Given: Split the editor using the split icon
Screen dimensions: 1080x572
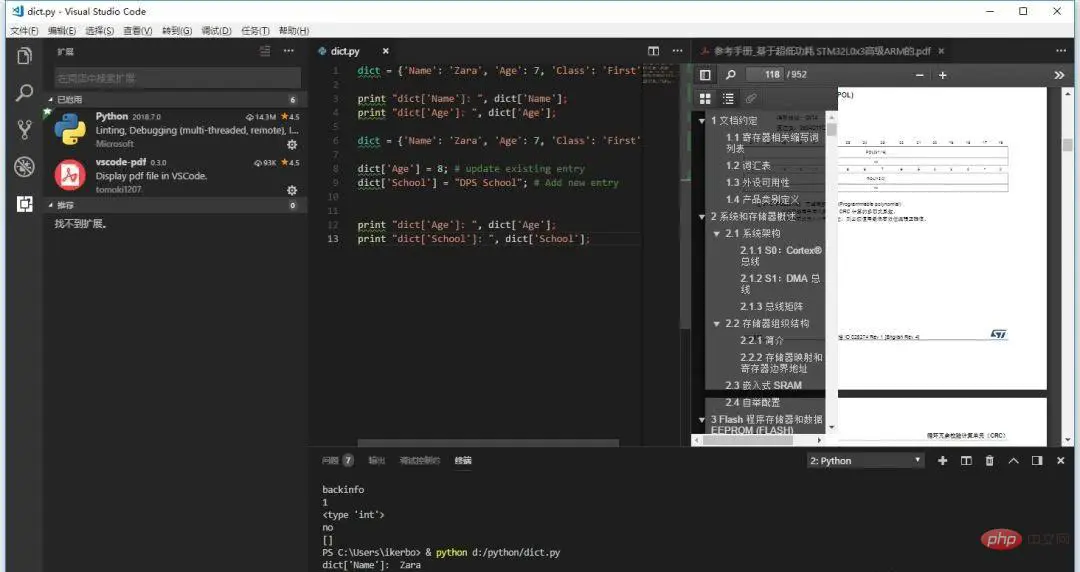Looking at the screenshot, I should (653, 51).
